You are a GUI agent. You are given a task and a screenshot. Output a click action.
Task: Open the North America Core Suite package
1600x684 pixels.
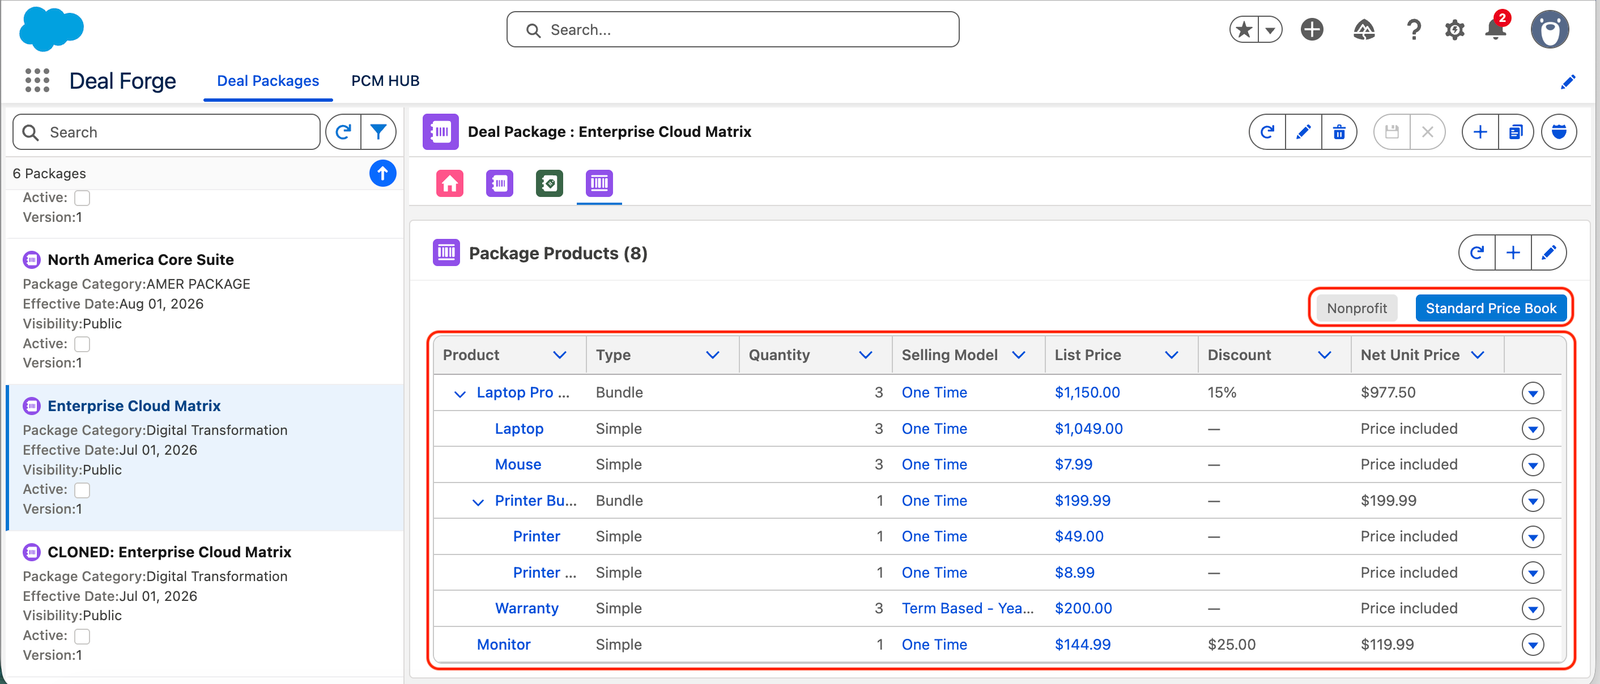140,260
